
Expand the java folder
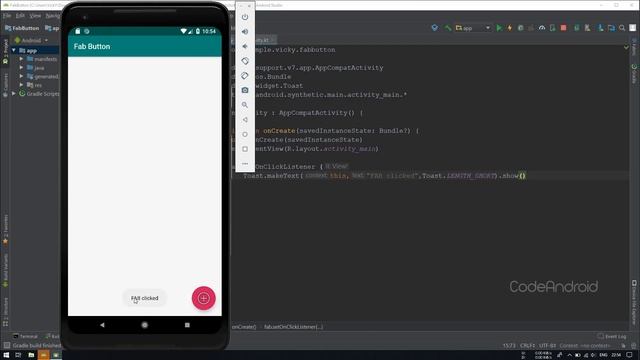(21, 68)
